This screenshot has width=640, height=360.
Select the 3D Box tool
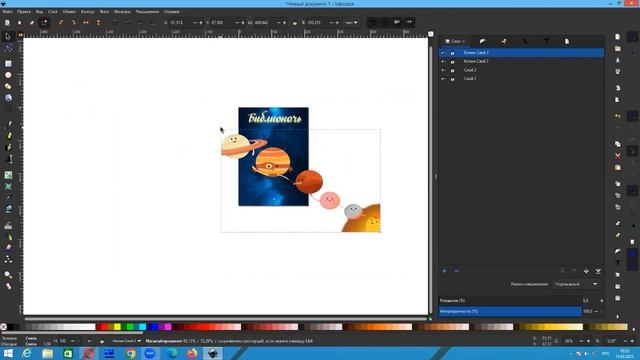pyautogui.click(x=8, y=98)
